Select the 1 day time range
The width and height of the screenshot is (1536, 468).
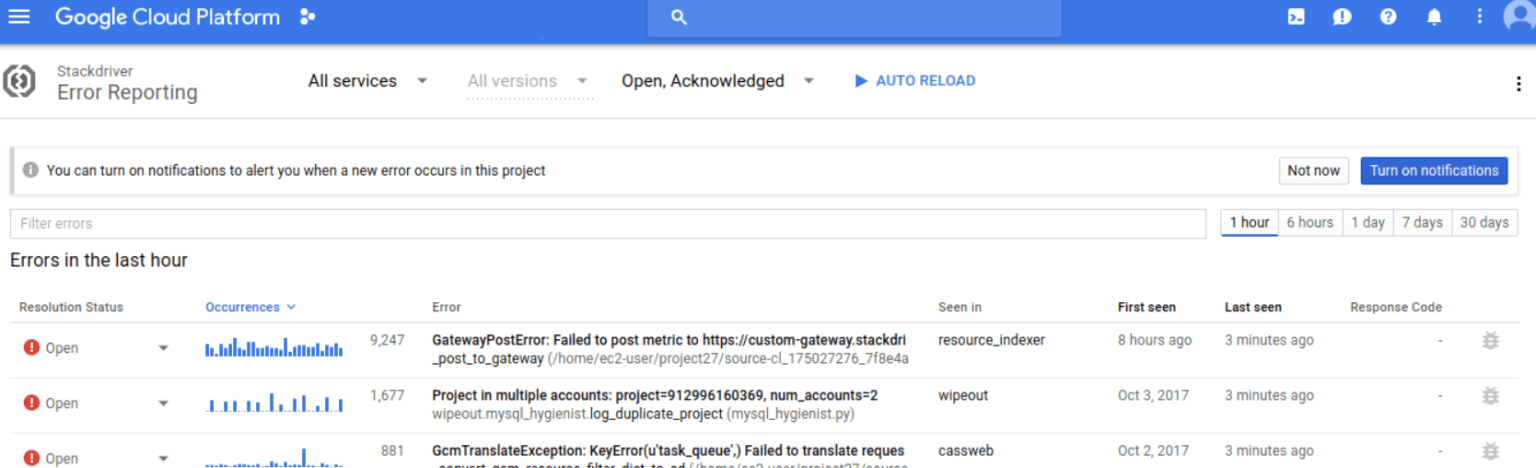[1368, 223]
